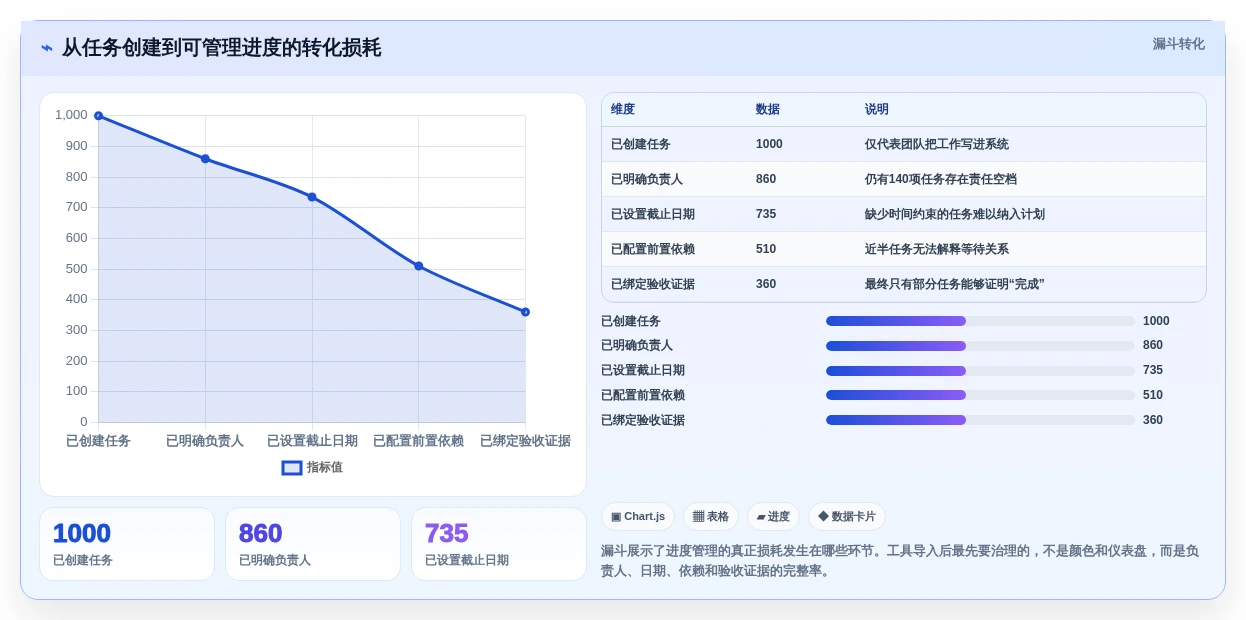Open the 735 已设置截止日期 data card
The width and height of the screenshot is (1246, 620).
(499, 544)
